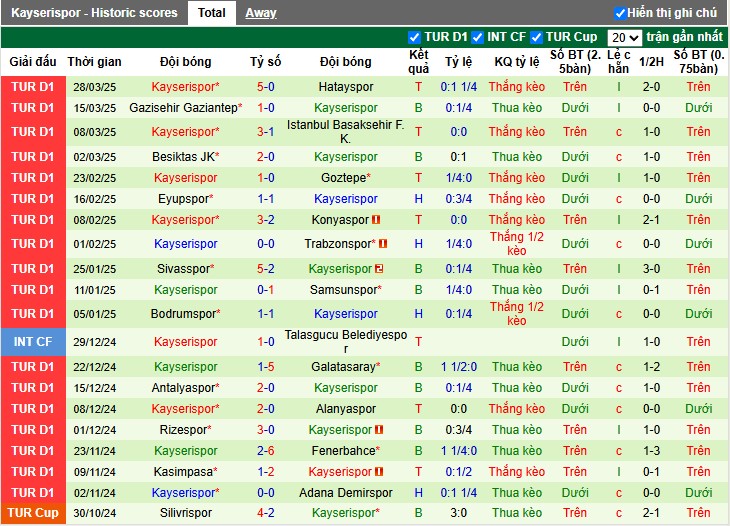
Task: Select handicap 3:0 on Silivrispor row
Action: [x=459, y=513]
